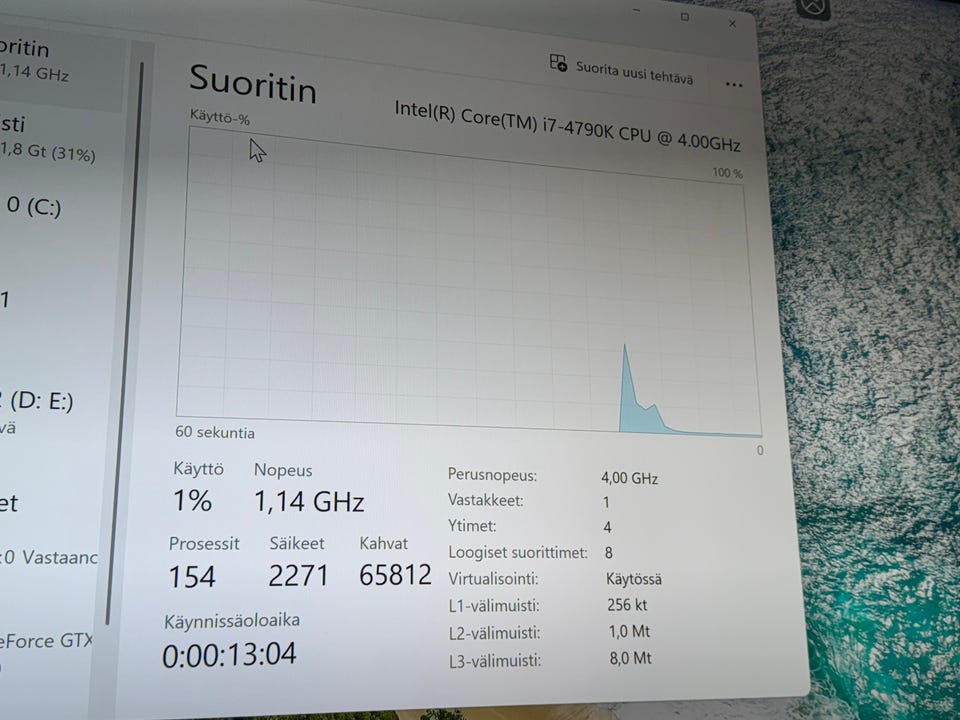Click the Ytimet value 4

tap(607, 527)
